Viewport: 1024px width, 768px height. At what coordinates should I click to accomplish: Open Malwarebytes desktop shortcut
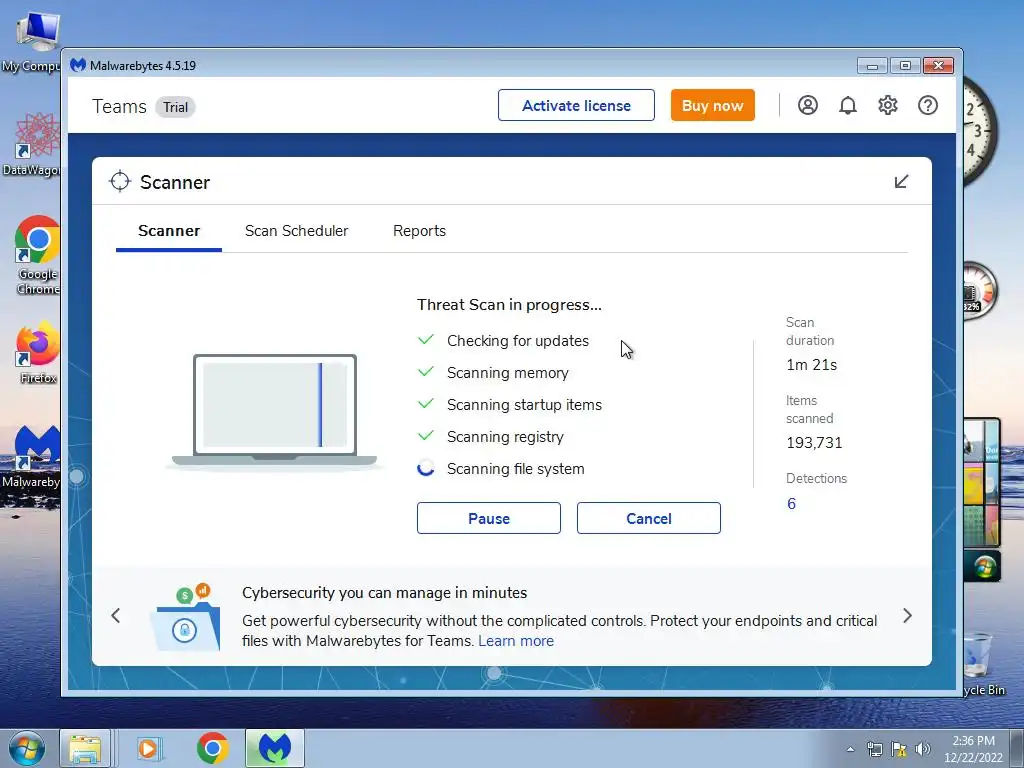[31, 457]
